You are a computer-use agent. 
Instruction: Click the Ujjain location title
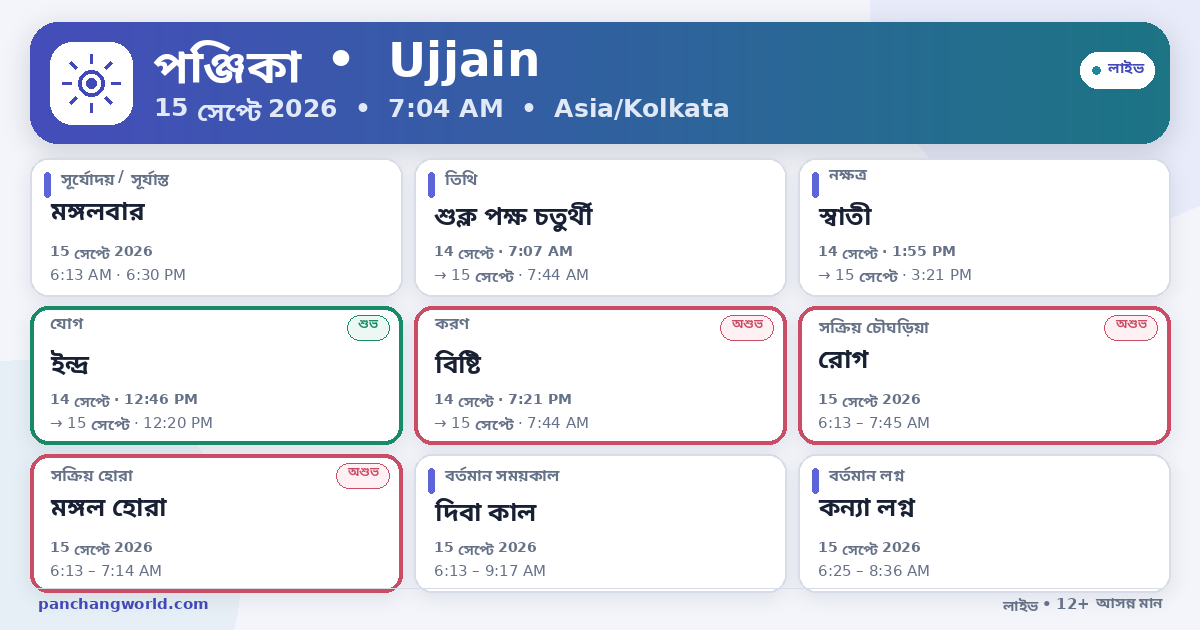coord(464,62)
